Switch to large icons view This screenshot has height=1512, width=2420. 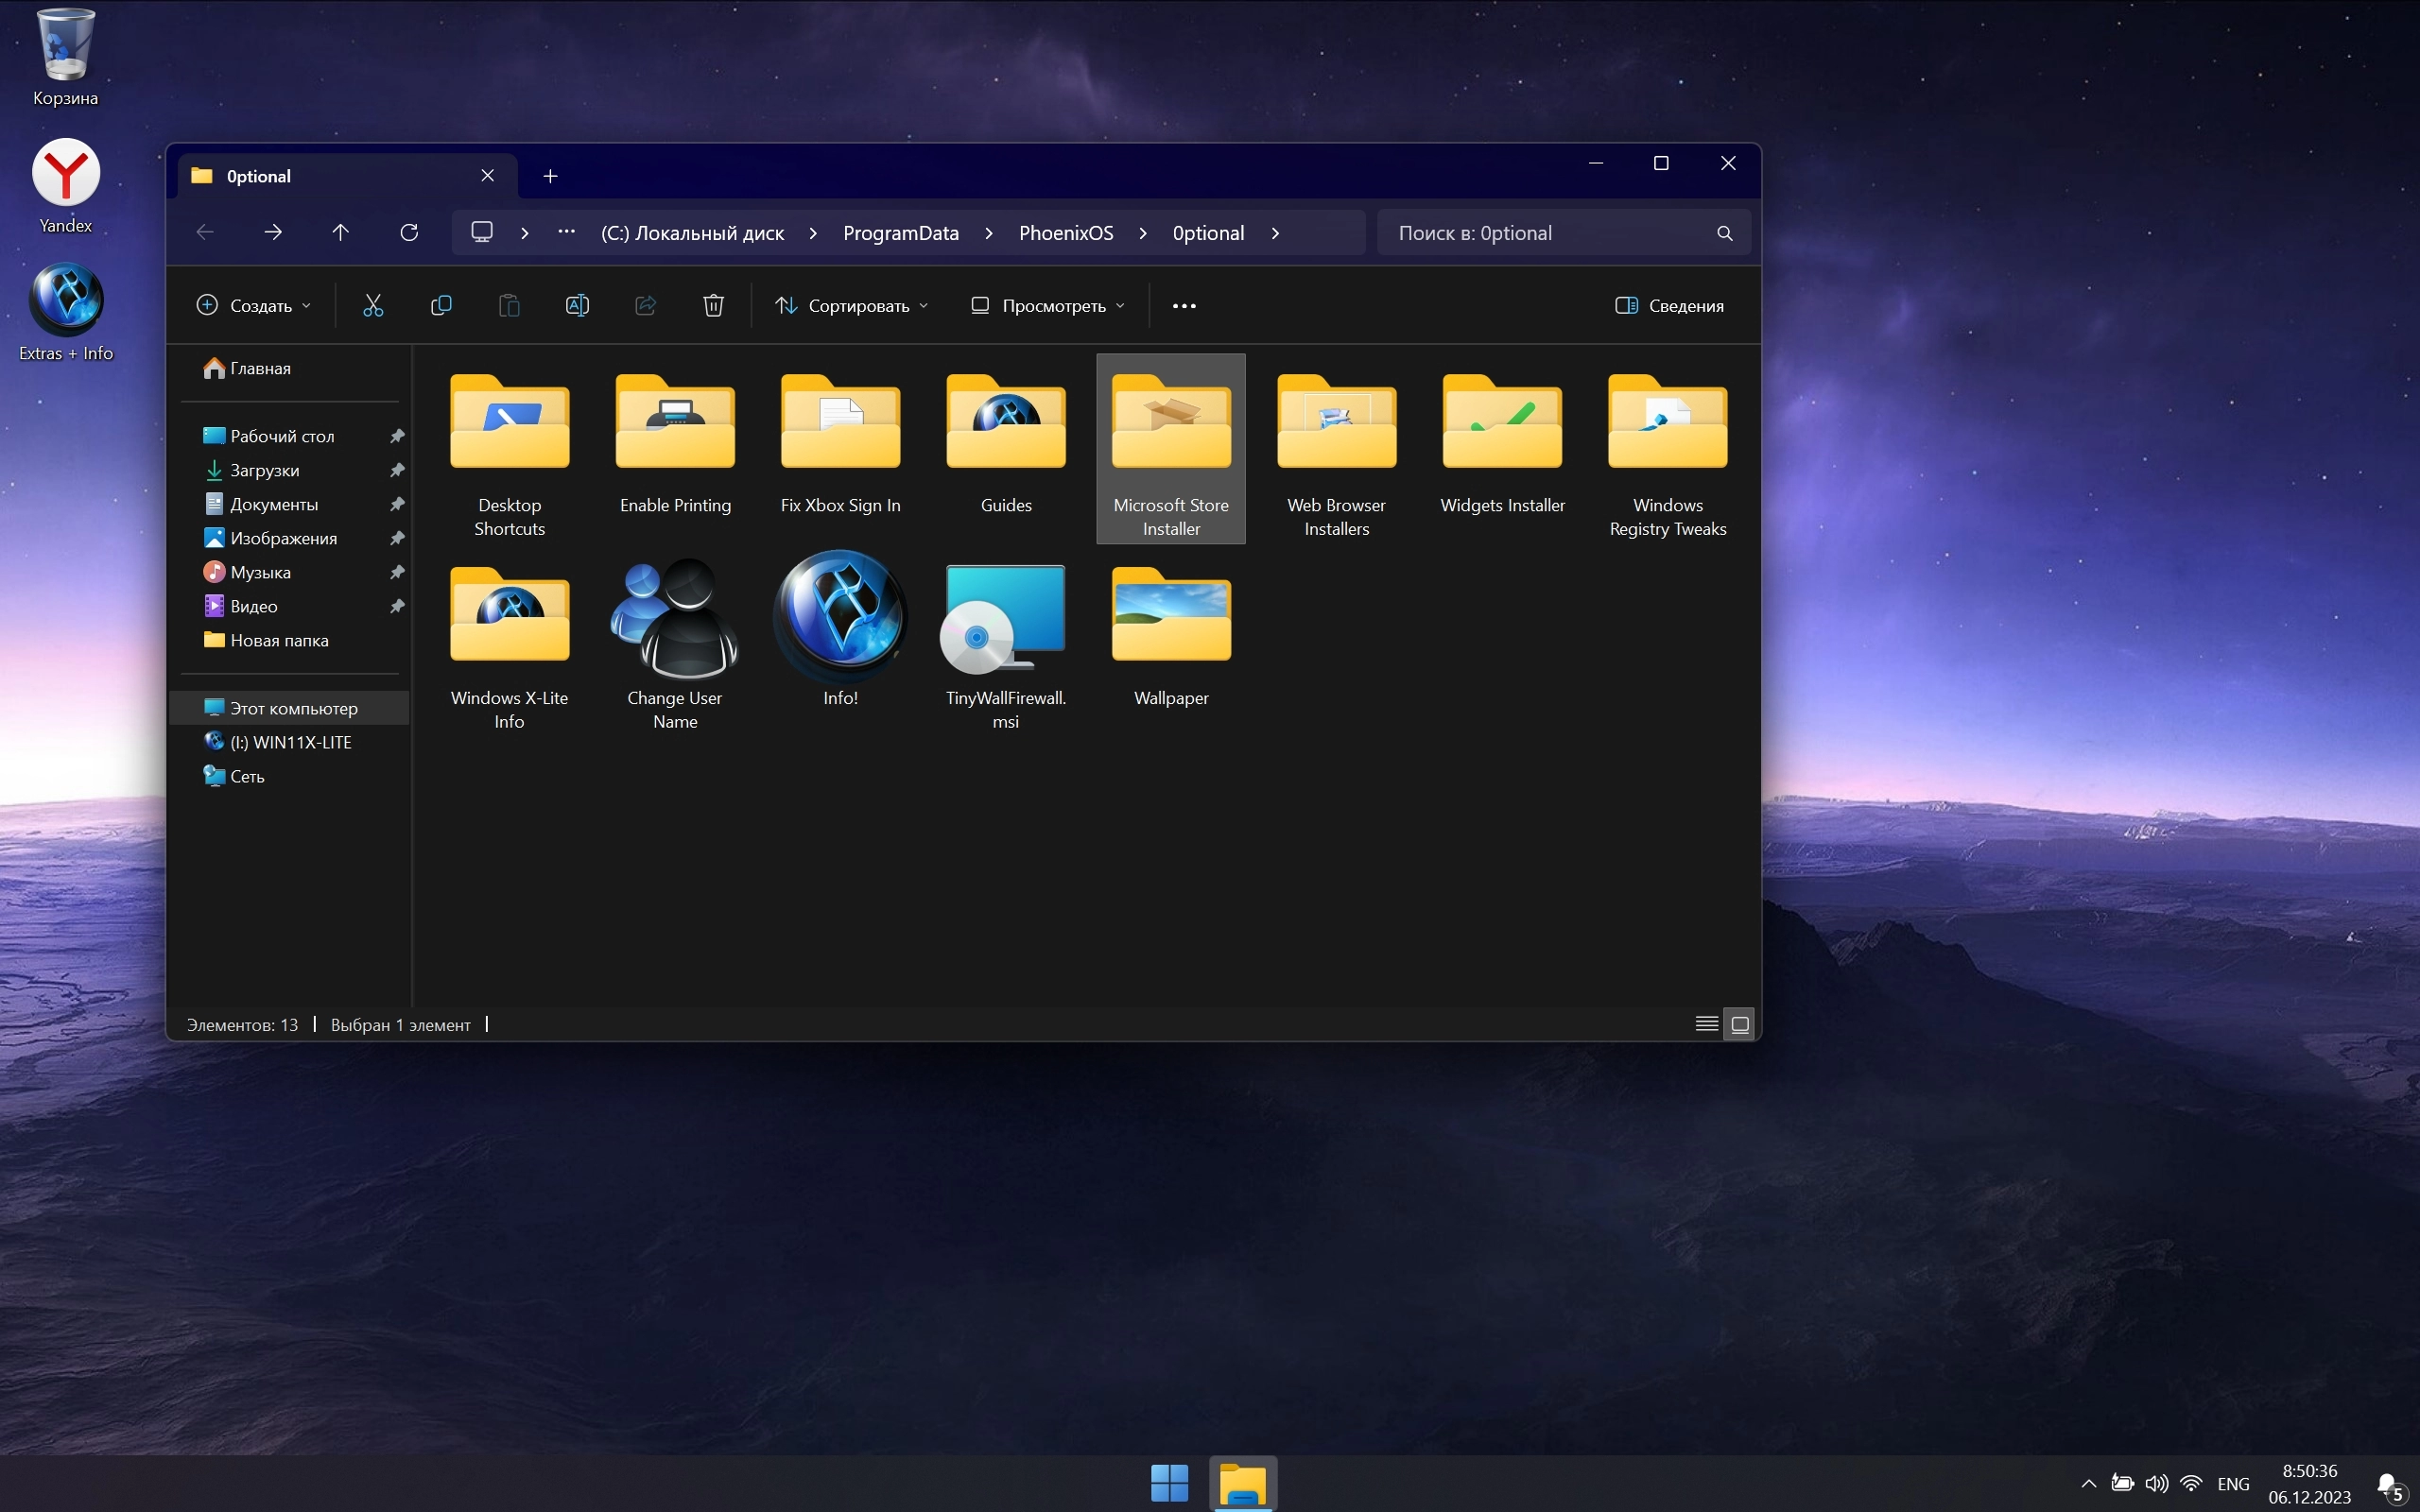1740,1024
